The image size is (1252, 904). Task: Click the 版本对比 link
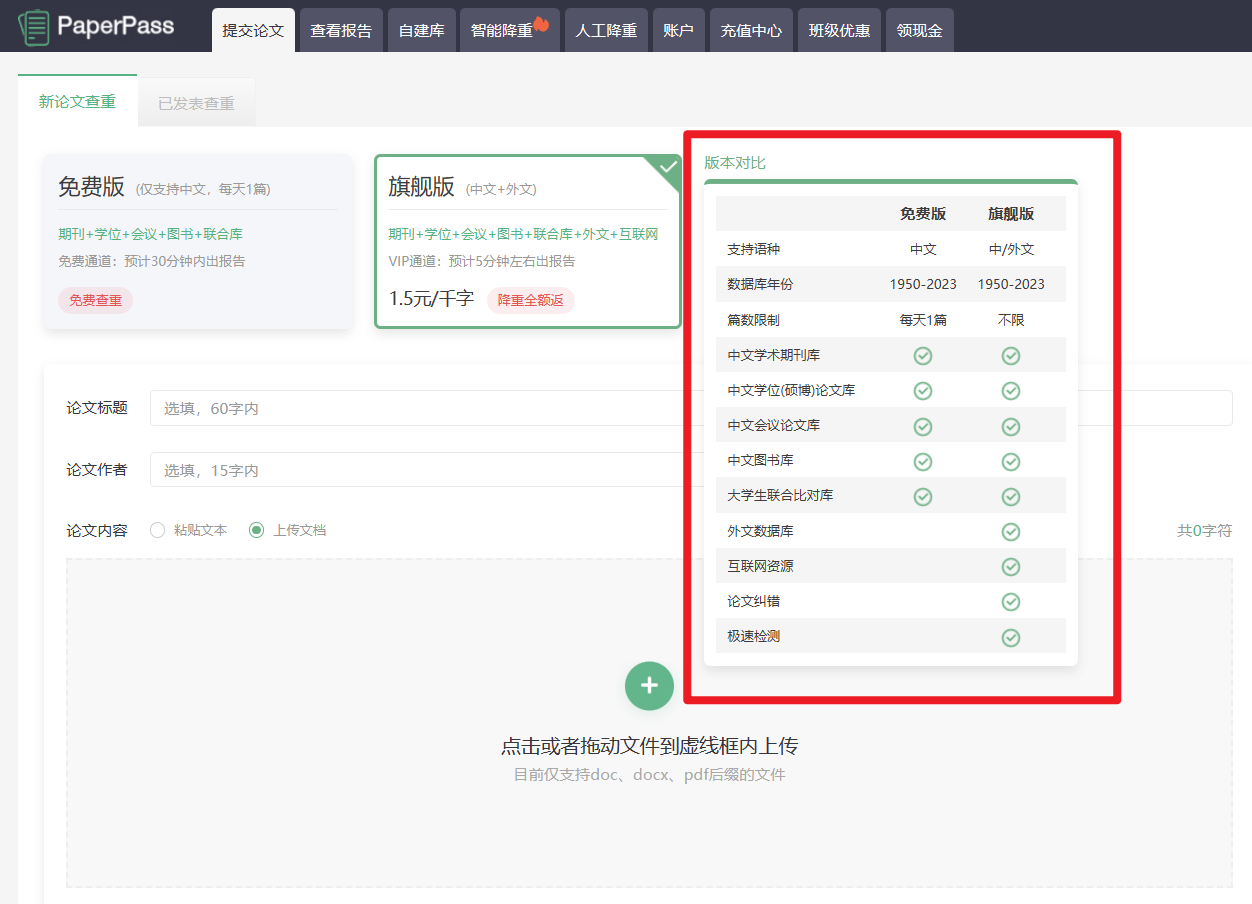pos(735,162)
